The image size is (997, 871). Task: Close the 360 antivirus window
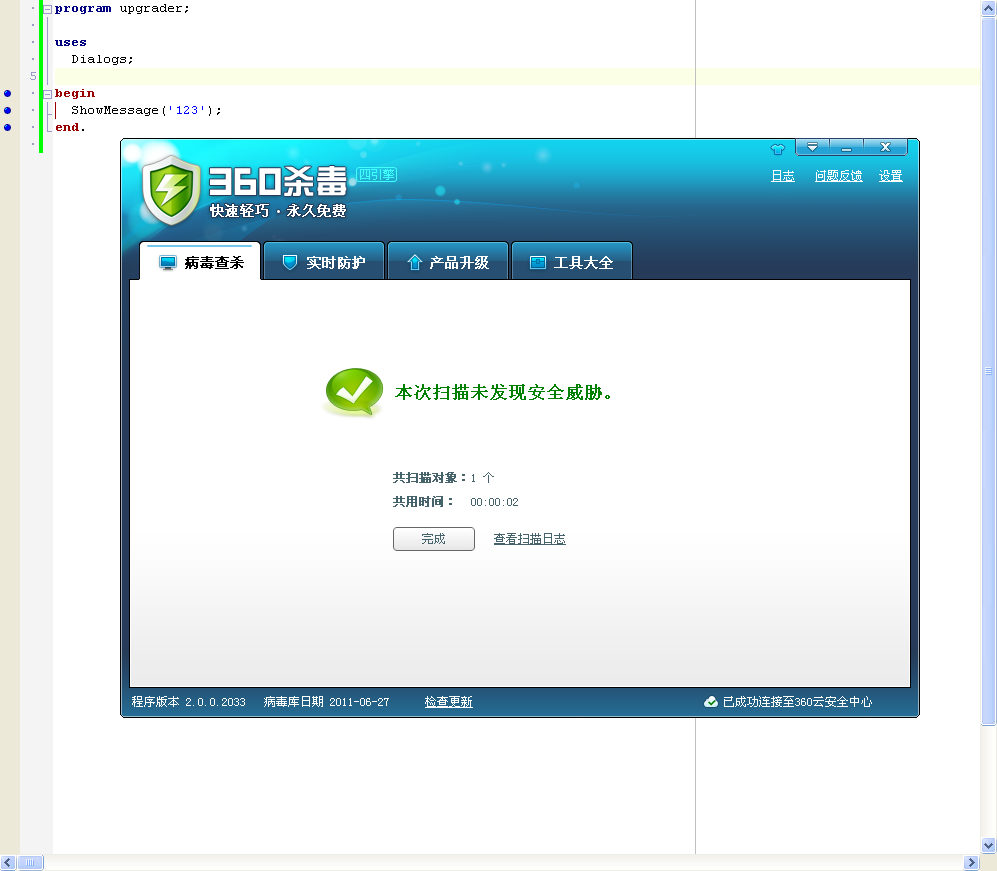point(885,147)
